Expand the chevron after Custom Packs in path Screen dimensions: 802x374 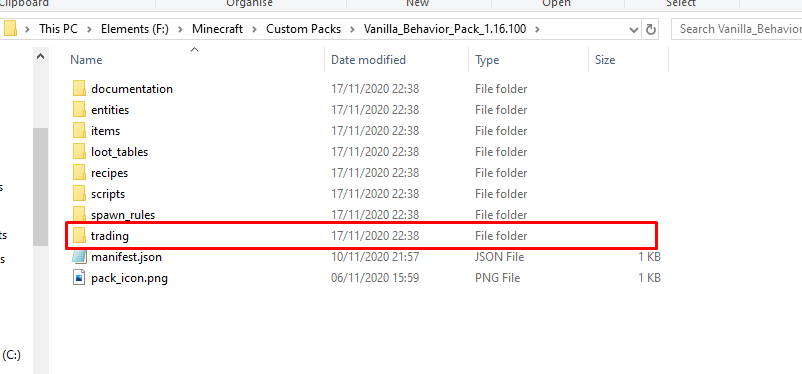point(352,29)
